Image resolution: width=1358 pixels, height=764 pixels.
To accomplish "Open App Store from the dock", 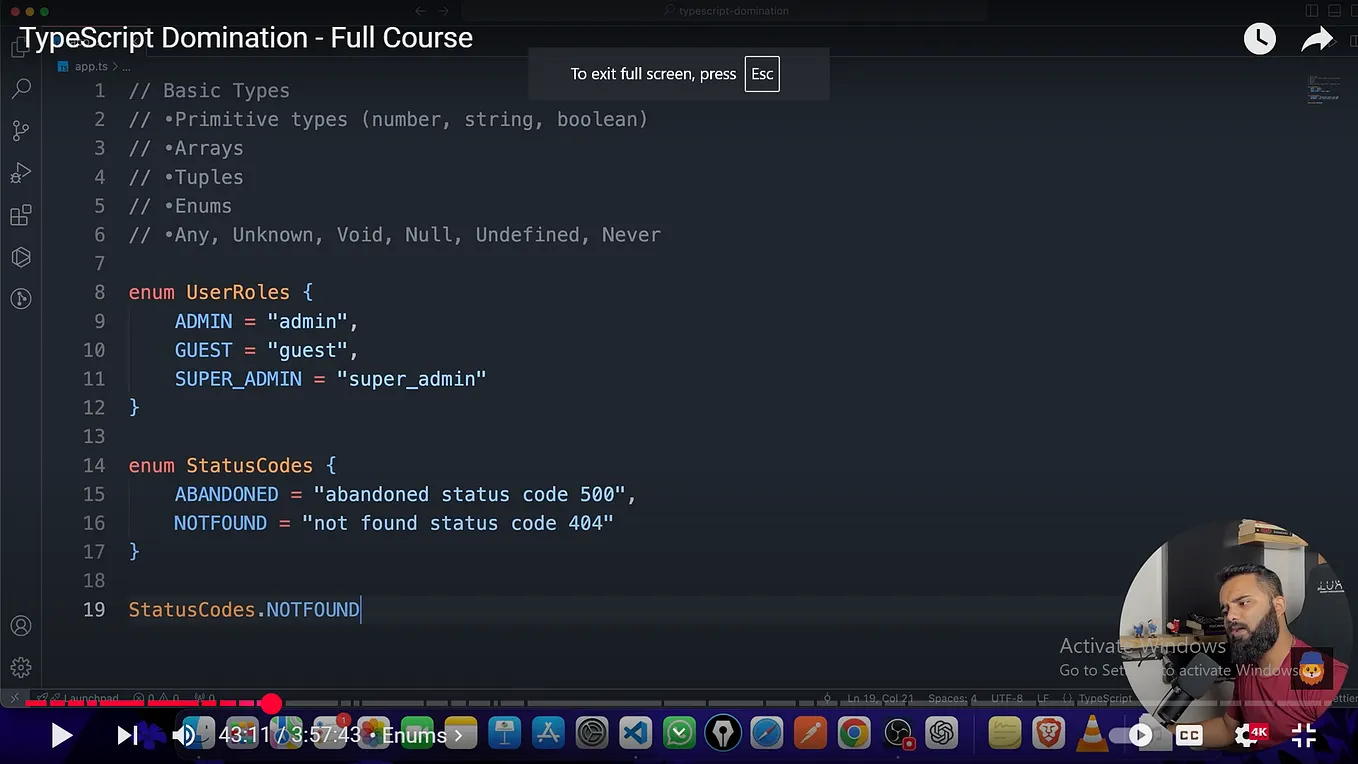I will (x=548, y=734).
